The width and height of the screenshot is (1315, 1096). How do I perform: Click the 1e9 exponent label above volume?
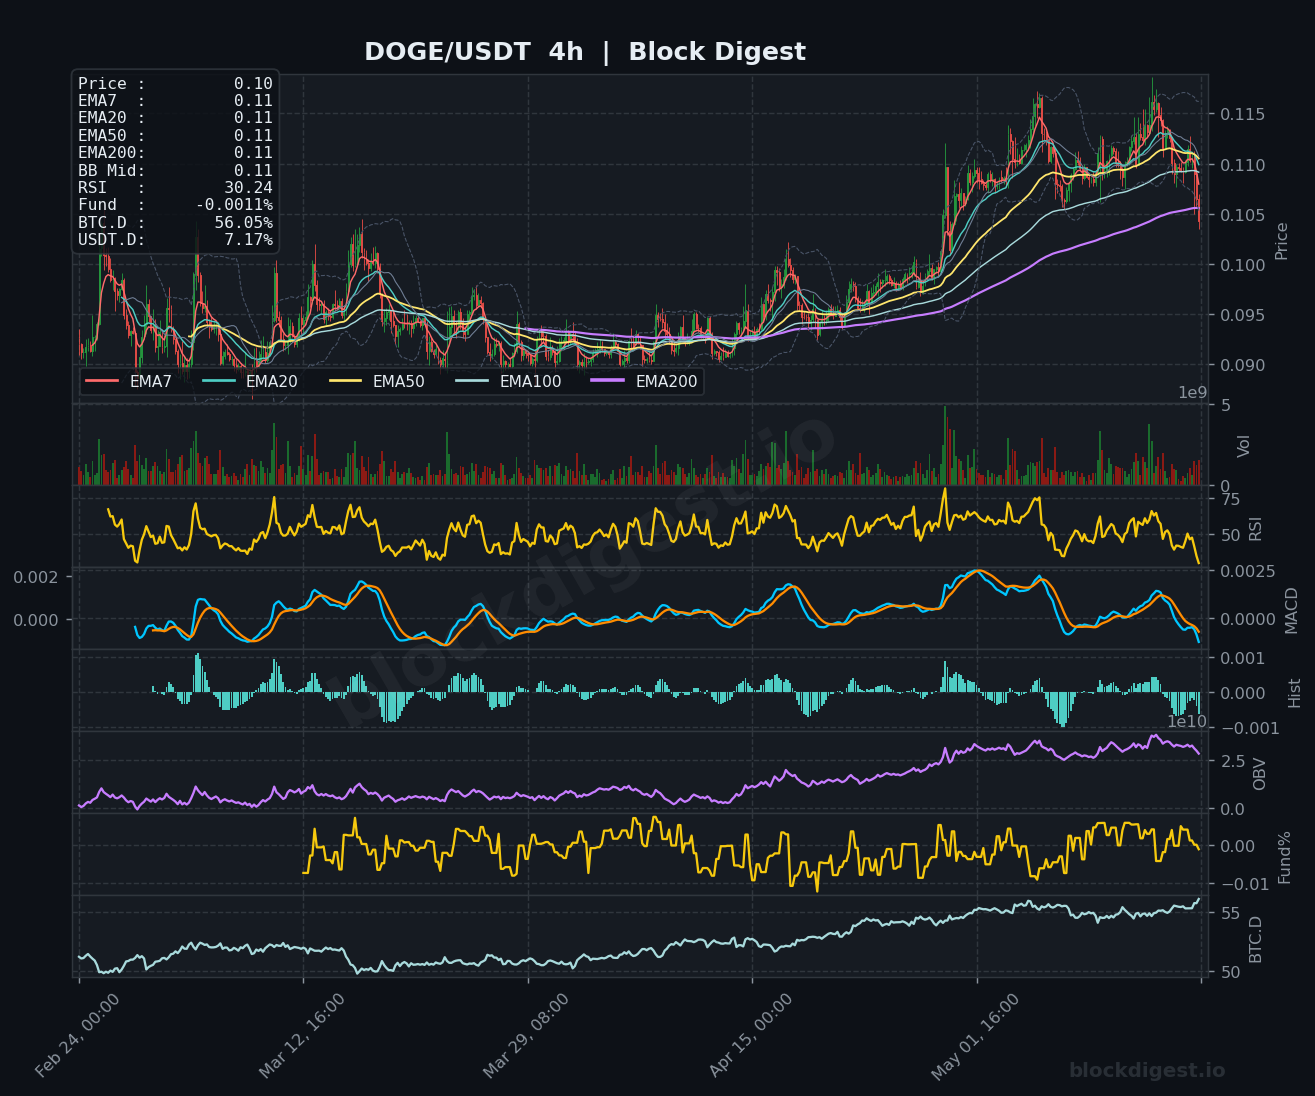coord(1192,392)
